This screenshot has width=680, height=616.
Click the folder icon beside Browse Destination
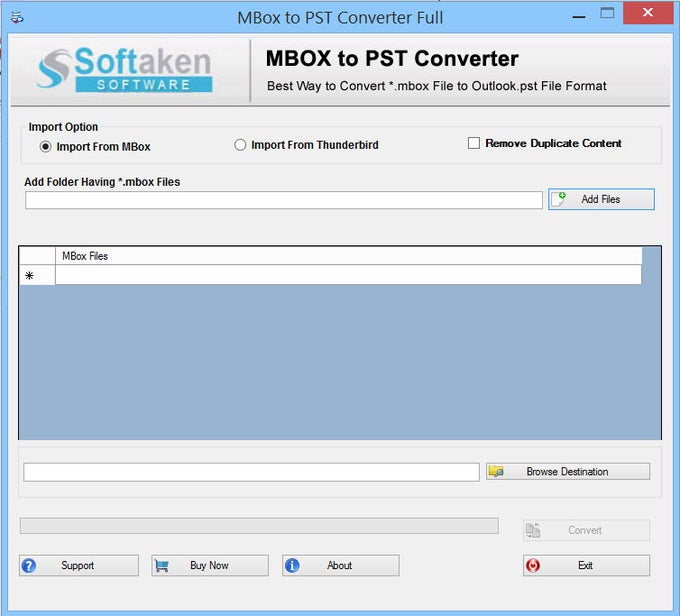click(496, 471)
